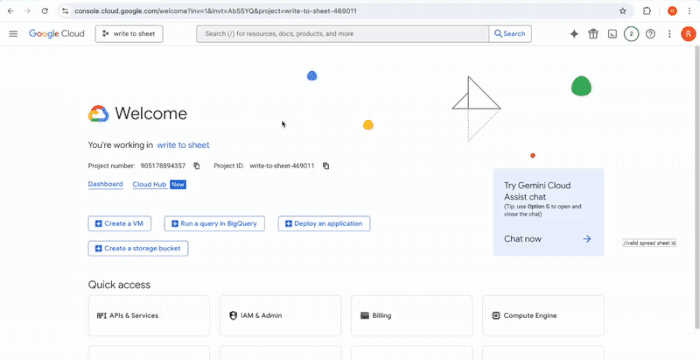Open the Cloud Hub link

click(149, 184)
